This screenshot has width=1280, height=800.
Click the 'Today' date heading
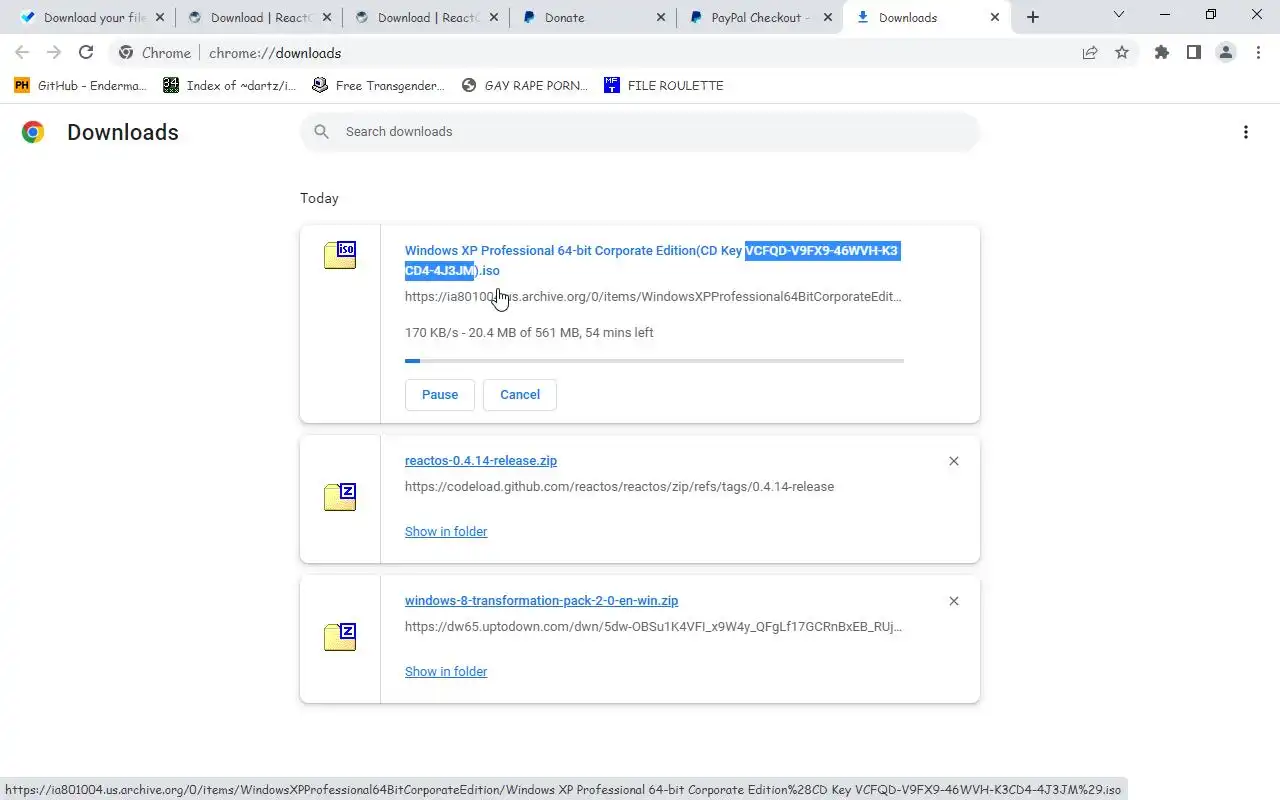pyautogui.click(x=319, y=199)
